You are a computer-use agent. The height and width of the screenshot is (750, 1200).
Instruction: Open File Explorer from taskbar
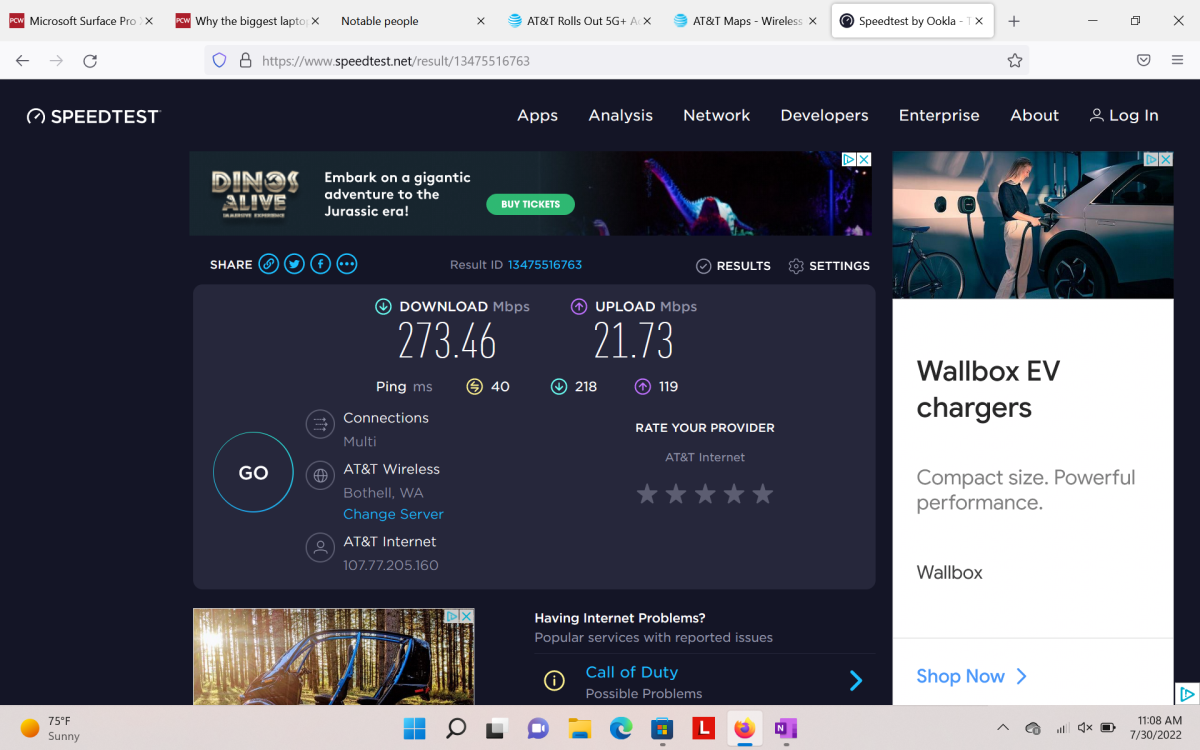[579, 728]
